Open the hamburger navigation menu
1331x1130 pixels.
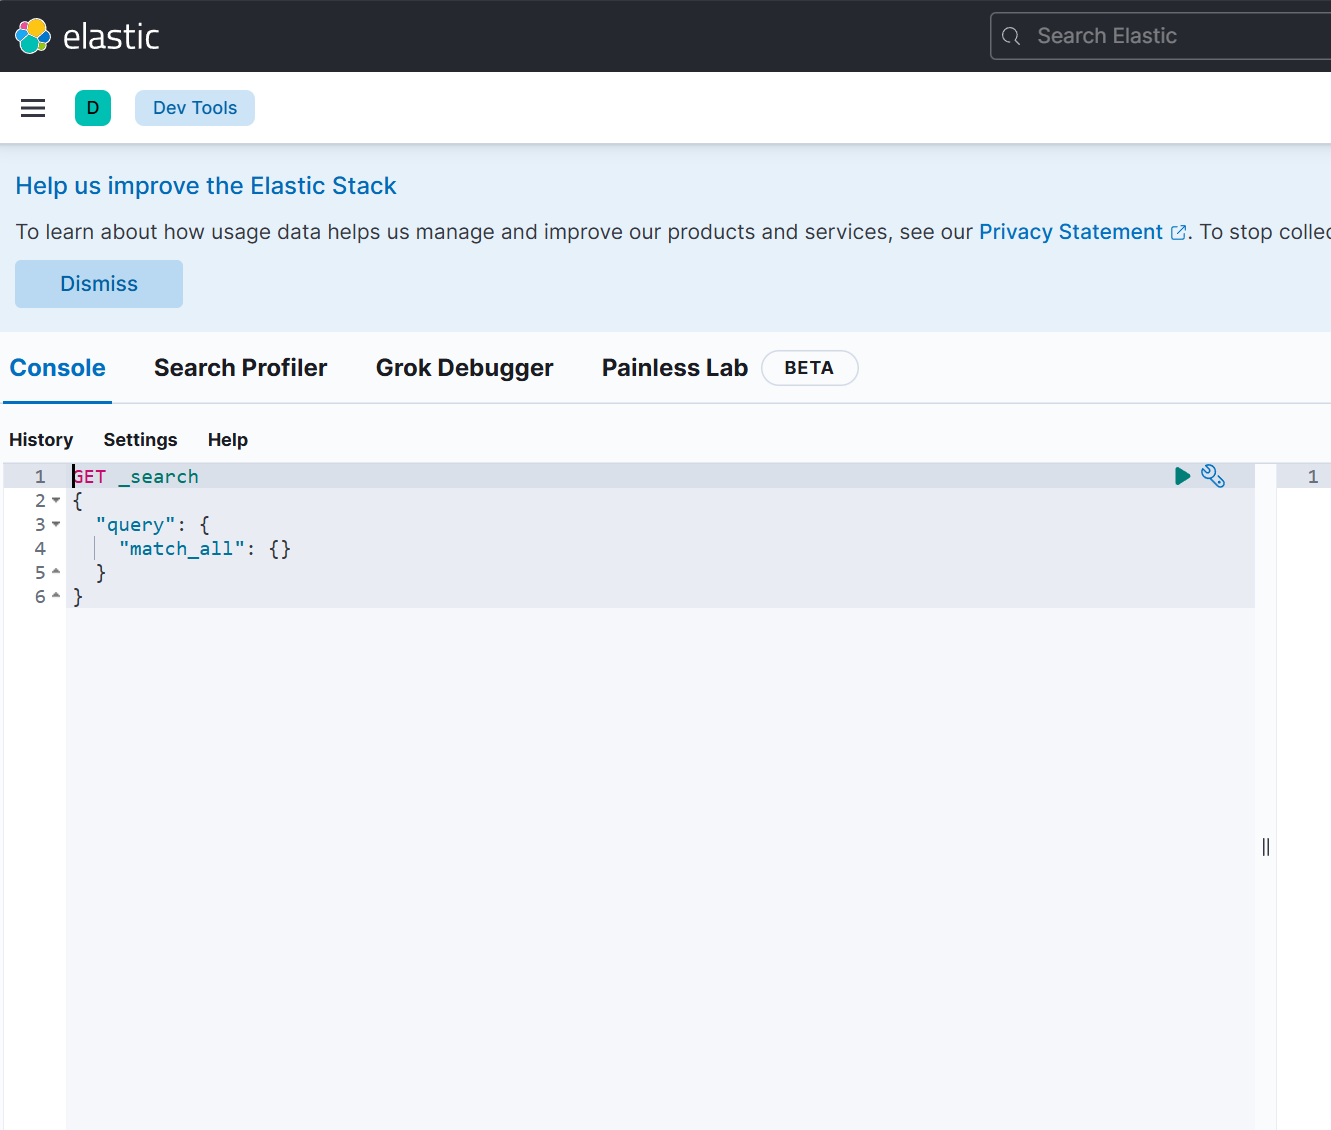click(x=33, y=108)
